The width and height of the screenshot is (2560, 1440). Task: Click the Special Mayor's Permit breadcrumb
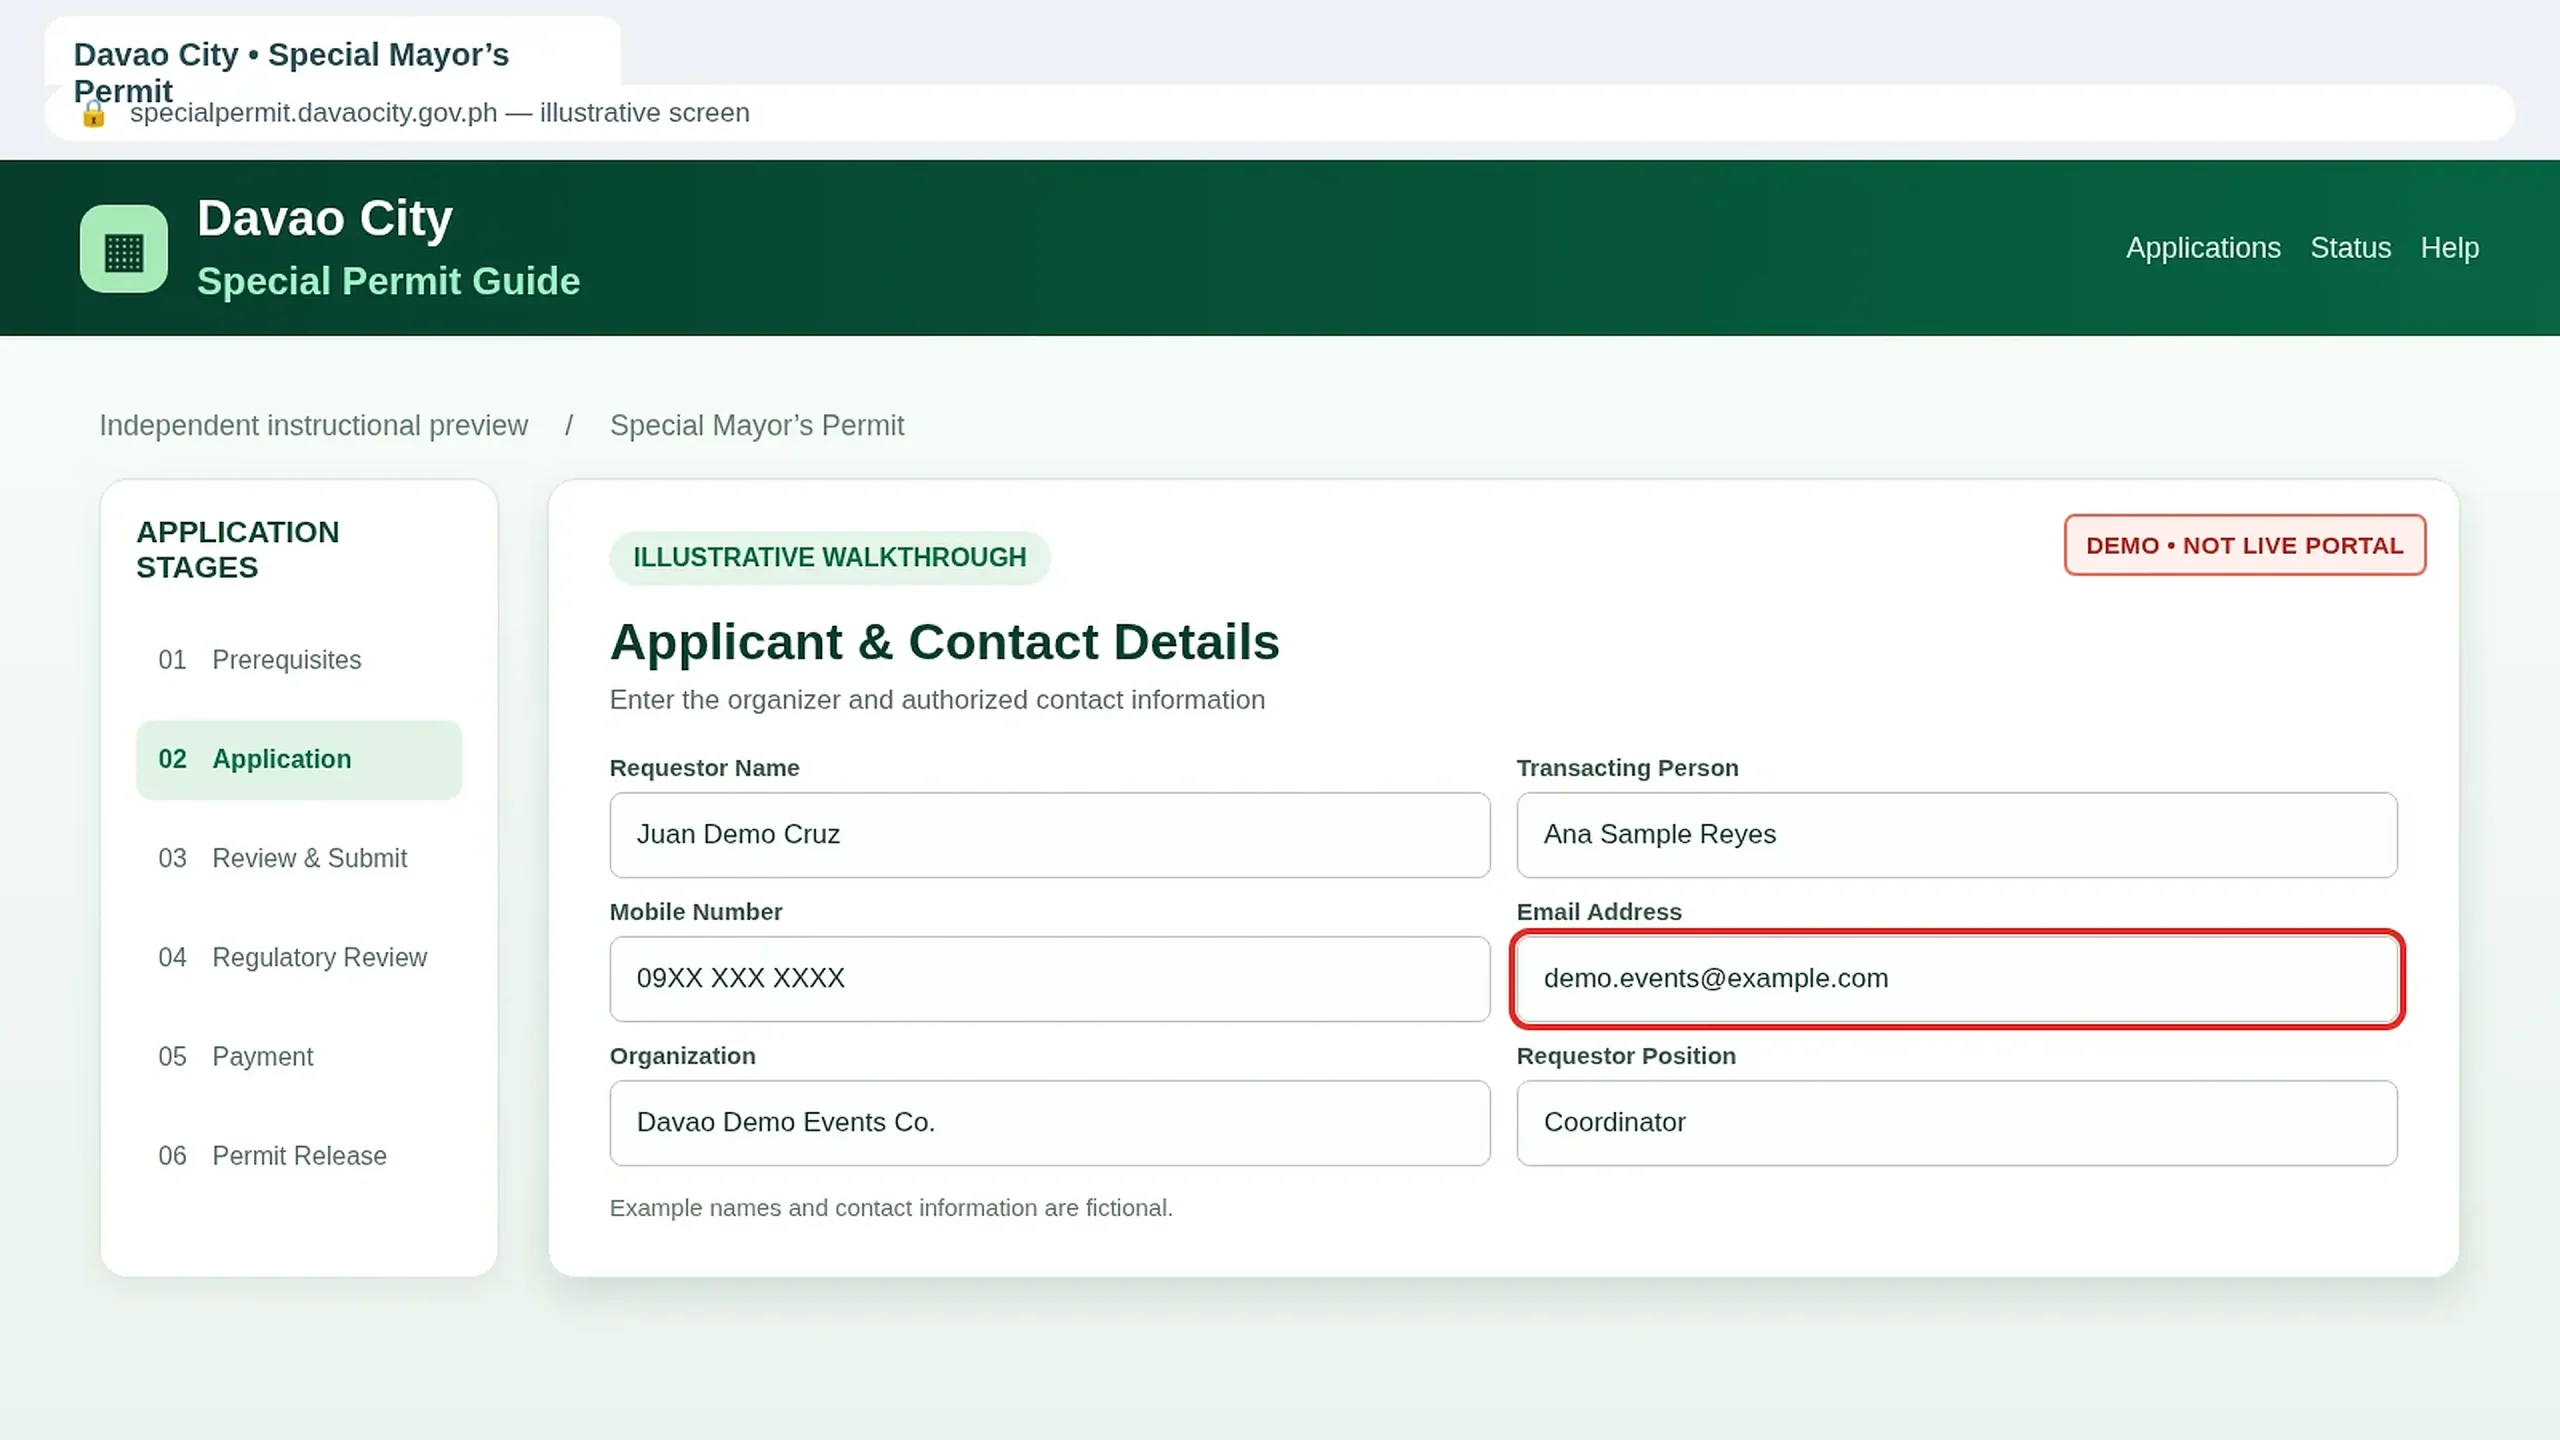click(x=757, y=426)
